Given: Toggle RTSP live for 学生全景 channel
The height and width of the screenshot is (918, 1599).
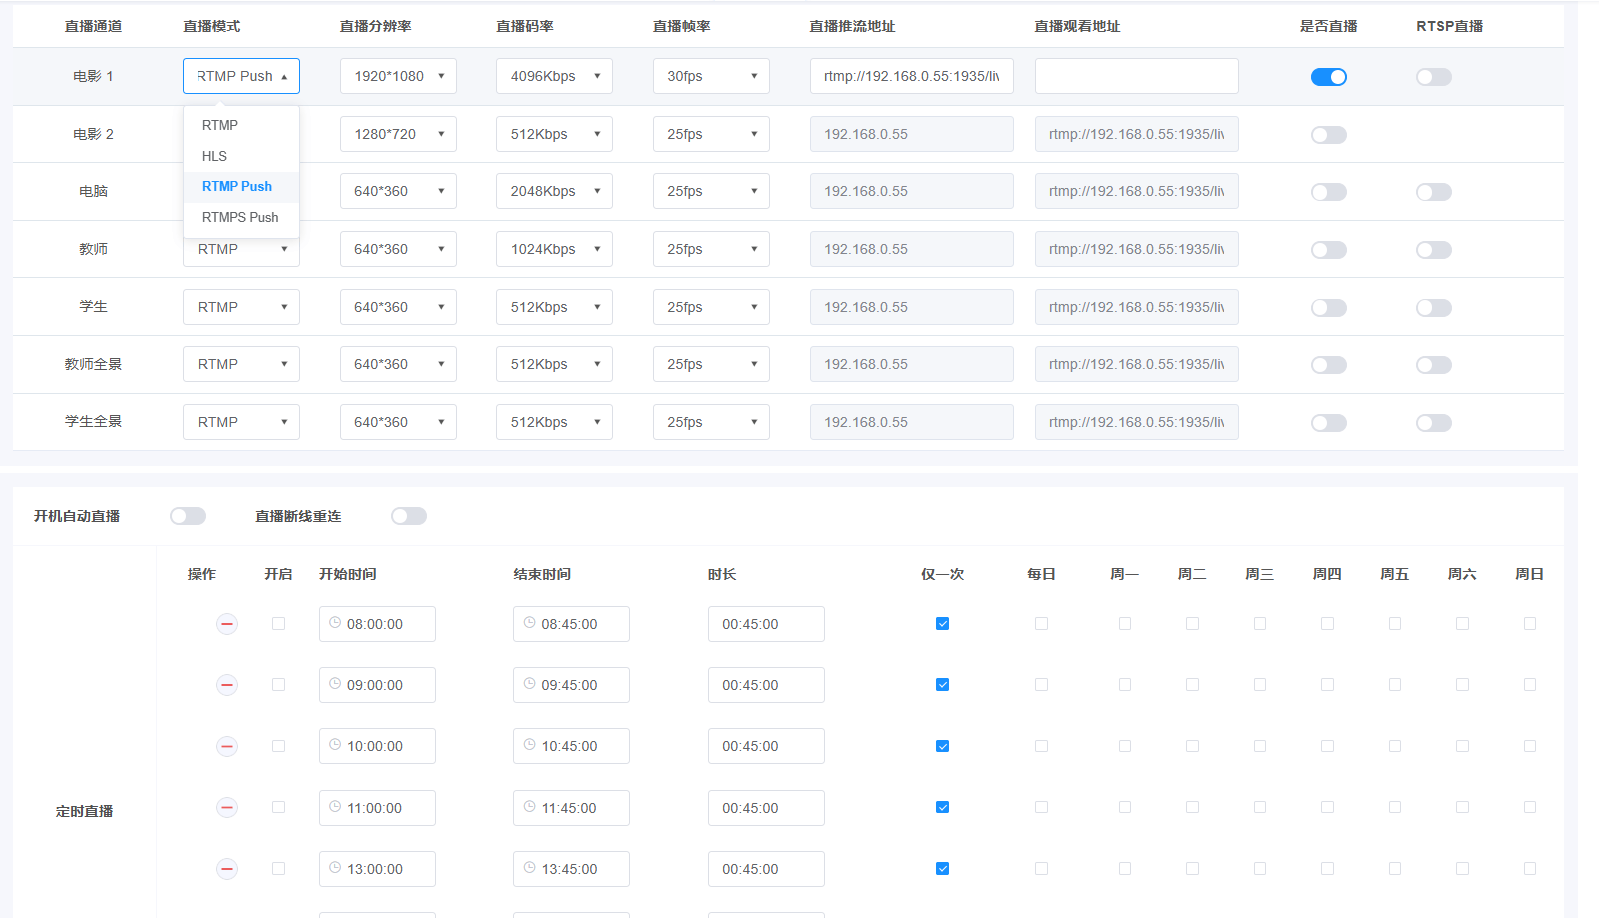Looking at the screenshot, I should pos(1433,423).
